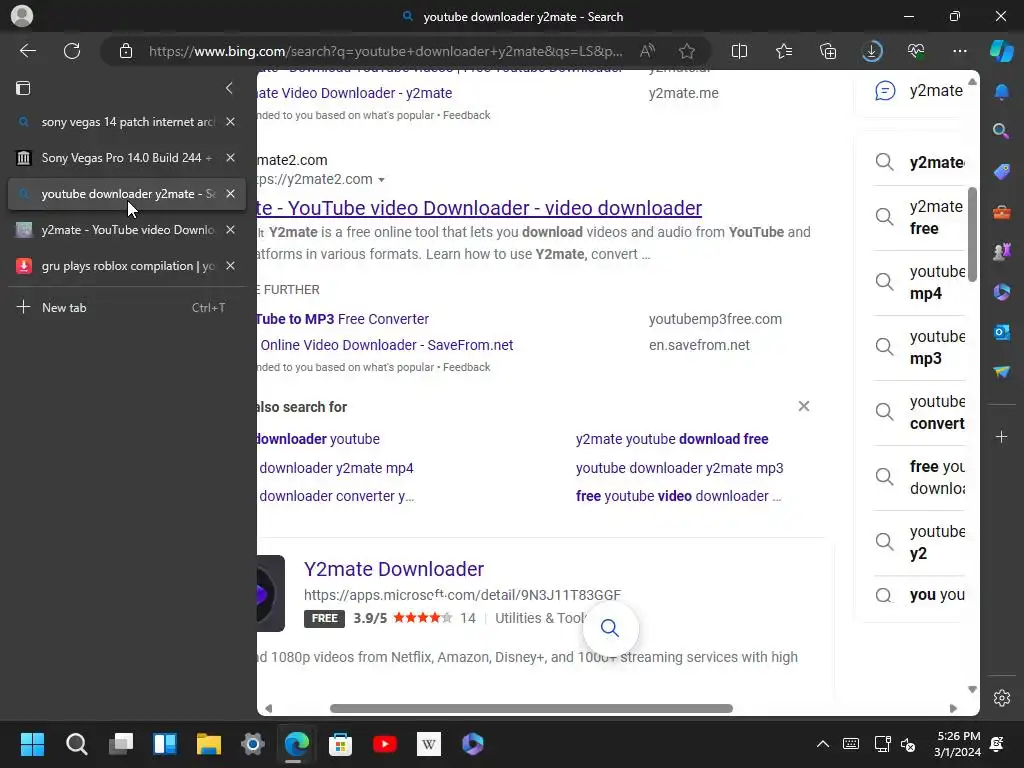Open the sidebar notifications bell icon
1024x768 pixels.
click(x=1001, y=92)
